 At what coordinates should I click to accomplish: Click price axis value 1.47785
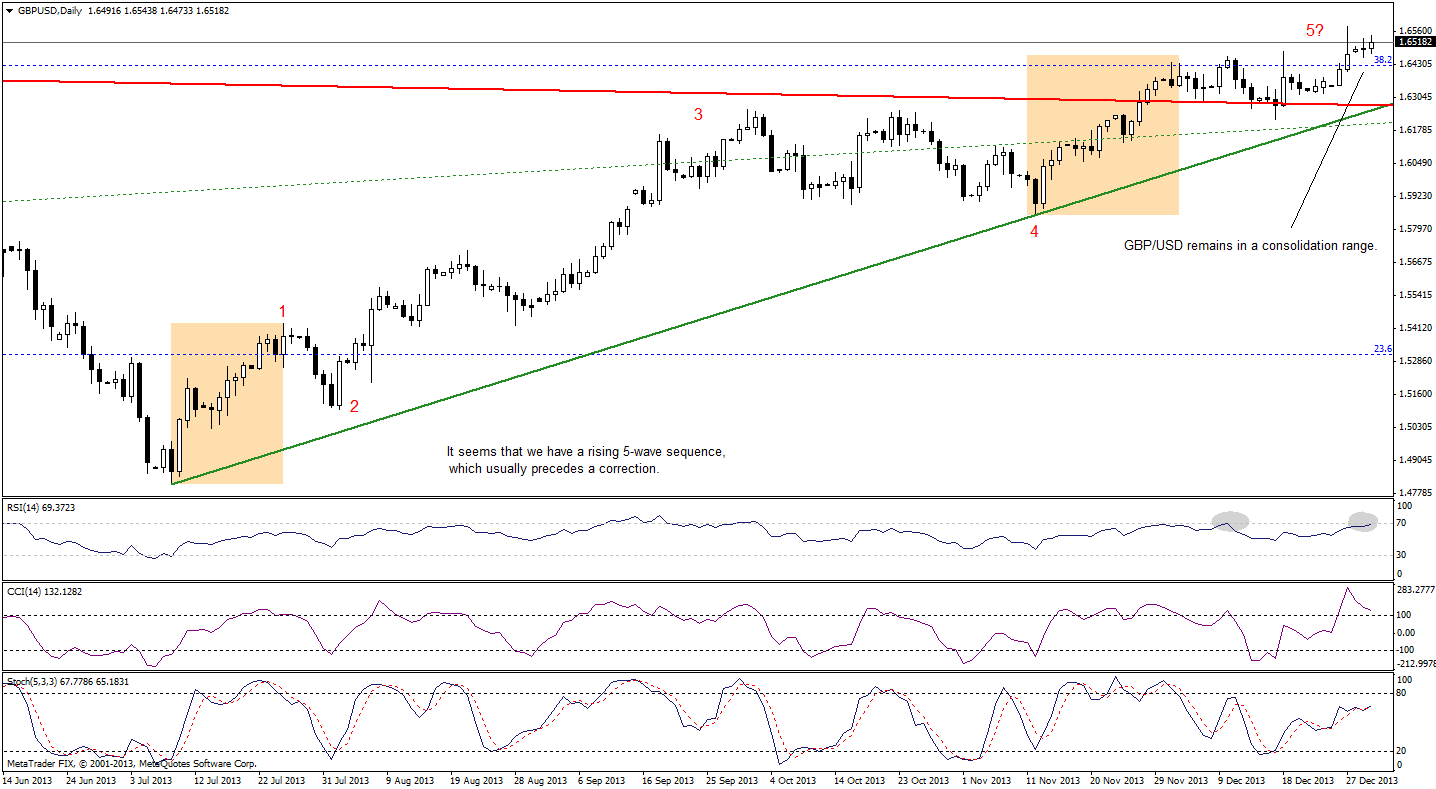pos(1415,493)
